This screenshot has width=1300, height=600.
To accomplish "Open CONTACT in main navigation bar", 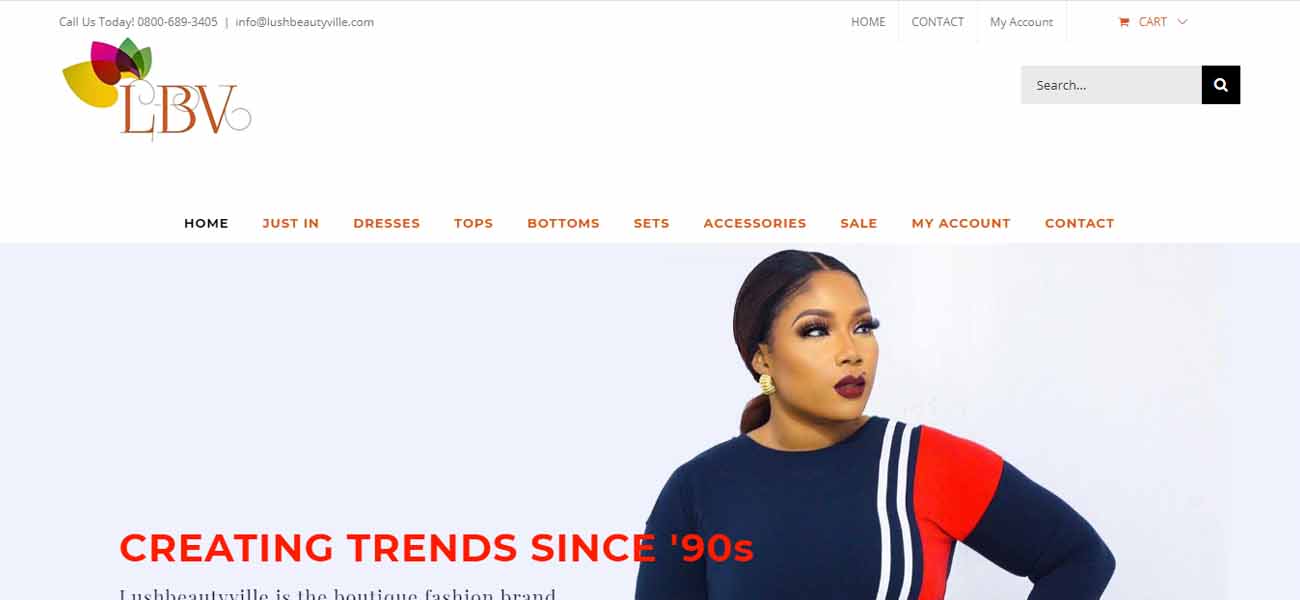I will pyautogui.click(x=1079, y=223).
